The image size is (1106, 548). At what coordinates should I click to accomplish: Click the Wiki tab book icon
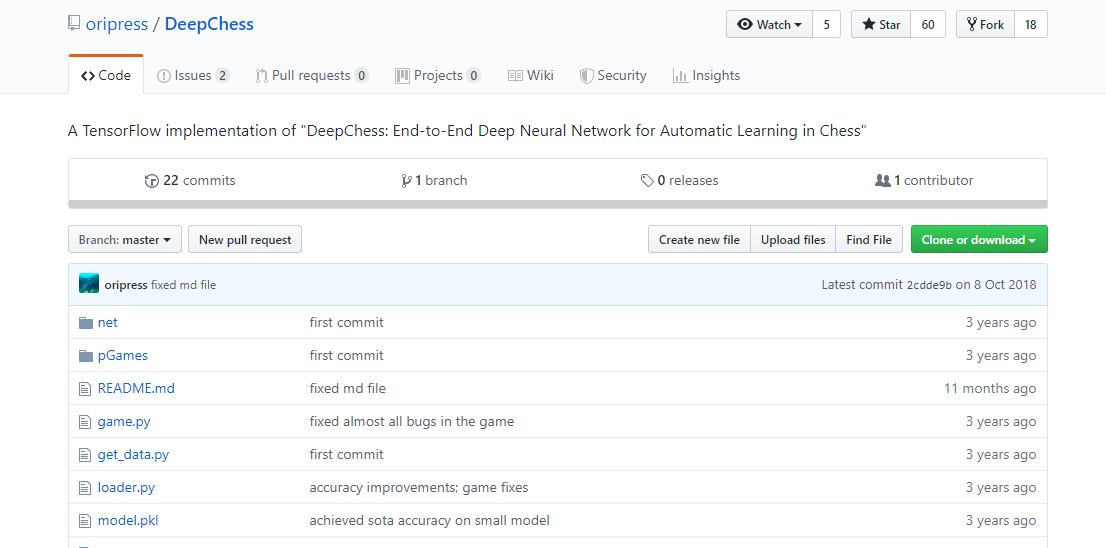click(515, 75)
